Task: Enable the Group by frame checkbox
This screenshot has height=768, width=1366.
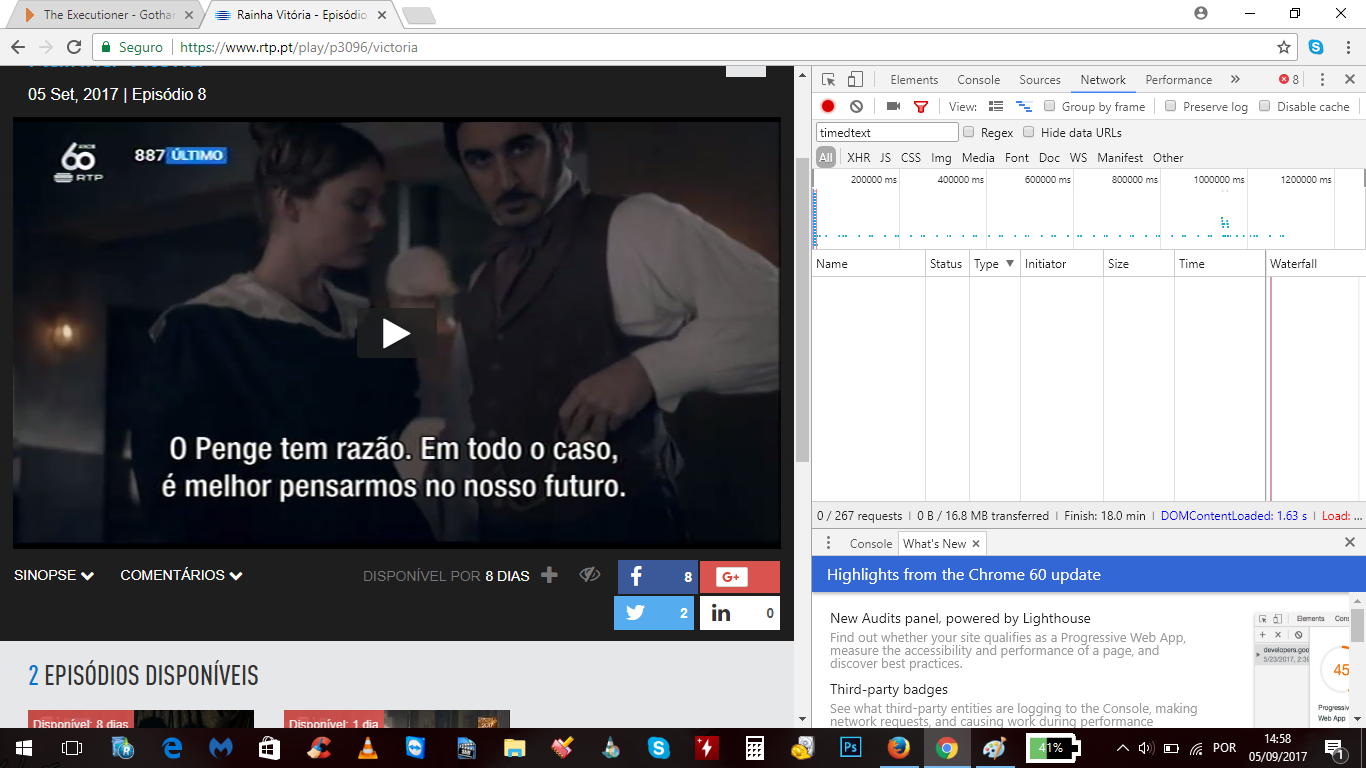Action: [x=1050, y=106]
